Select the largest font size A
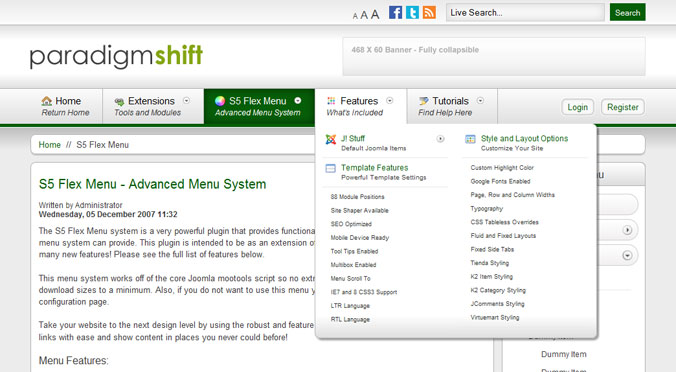Screen dimensions: 676x372 point(375,15)
